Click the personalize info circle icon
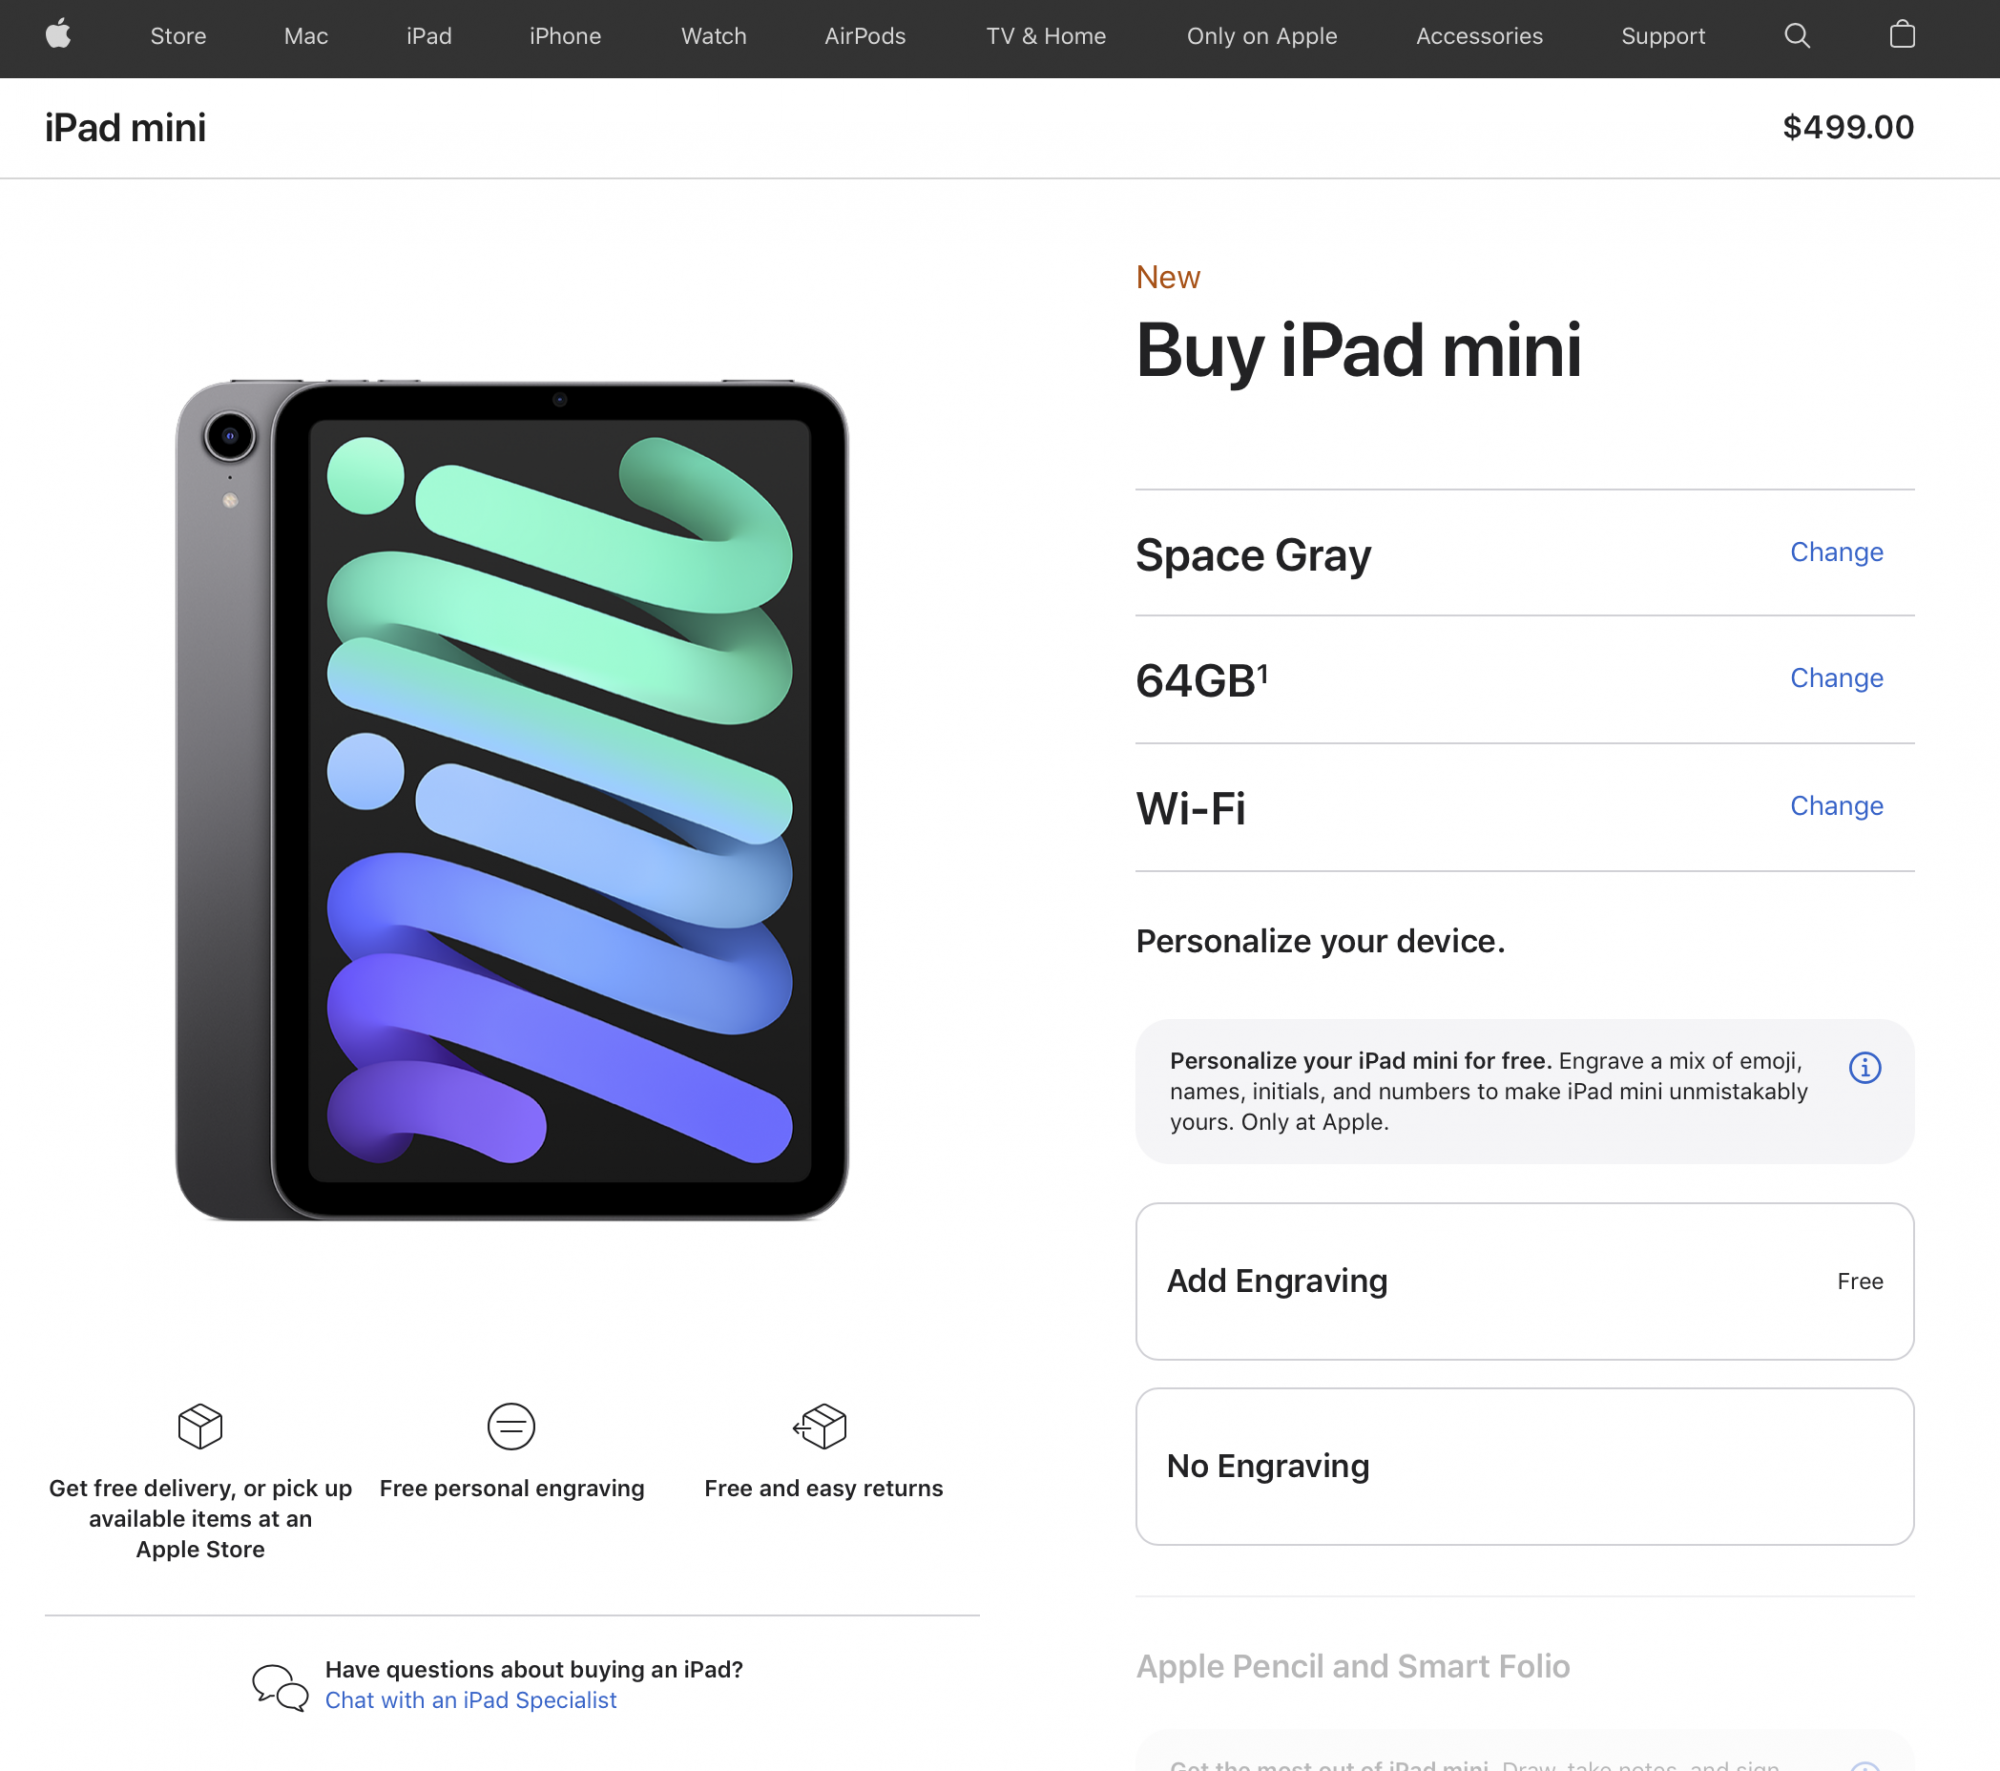Viewport: 2000px width, 1771px height. pos(1865,1068)
